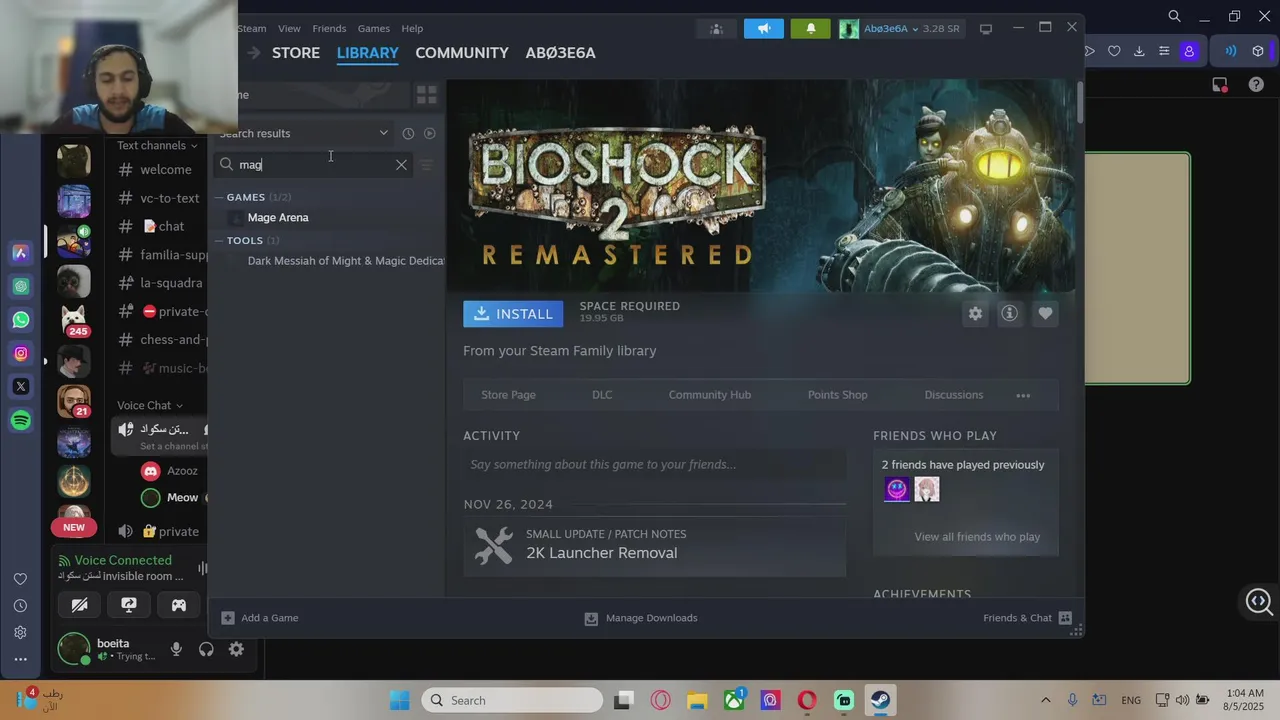Select Mage Arena in search results
Viewport: 1280px width, 720px height.
point(278,218)
